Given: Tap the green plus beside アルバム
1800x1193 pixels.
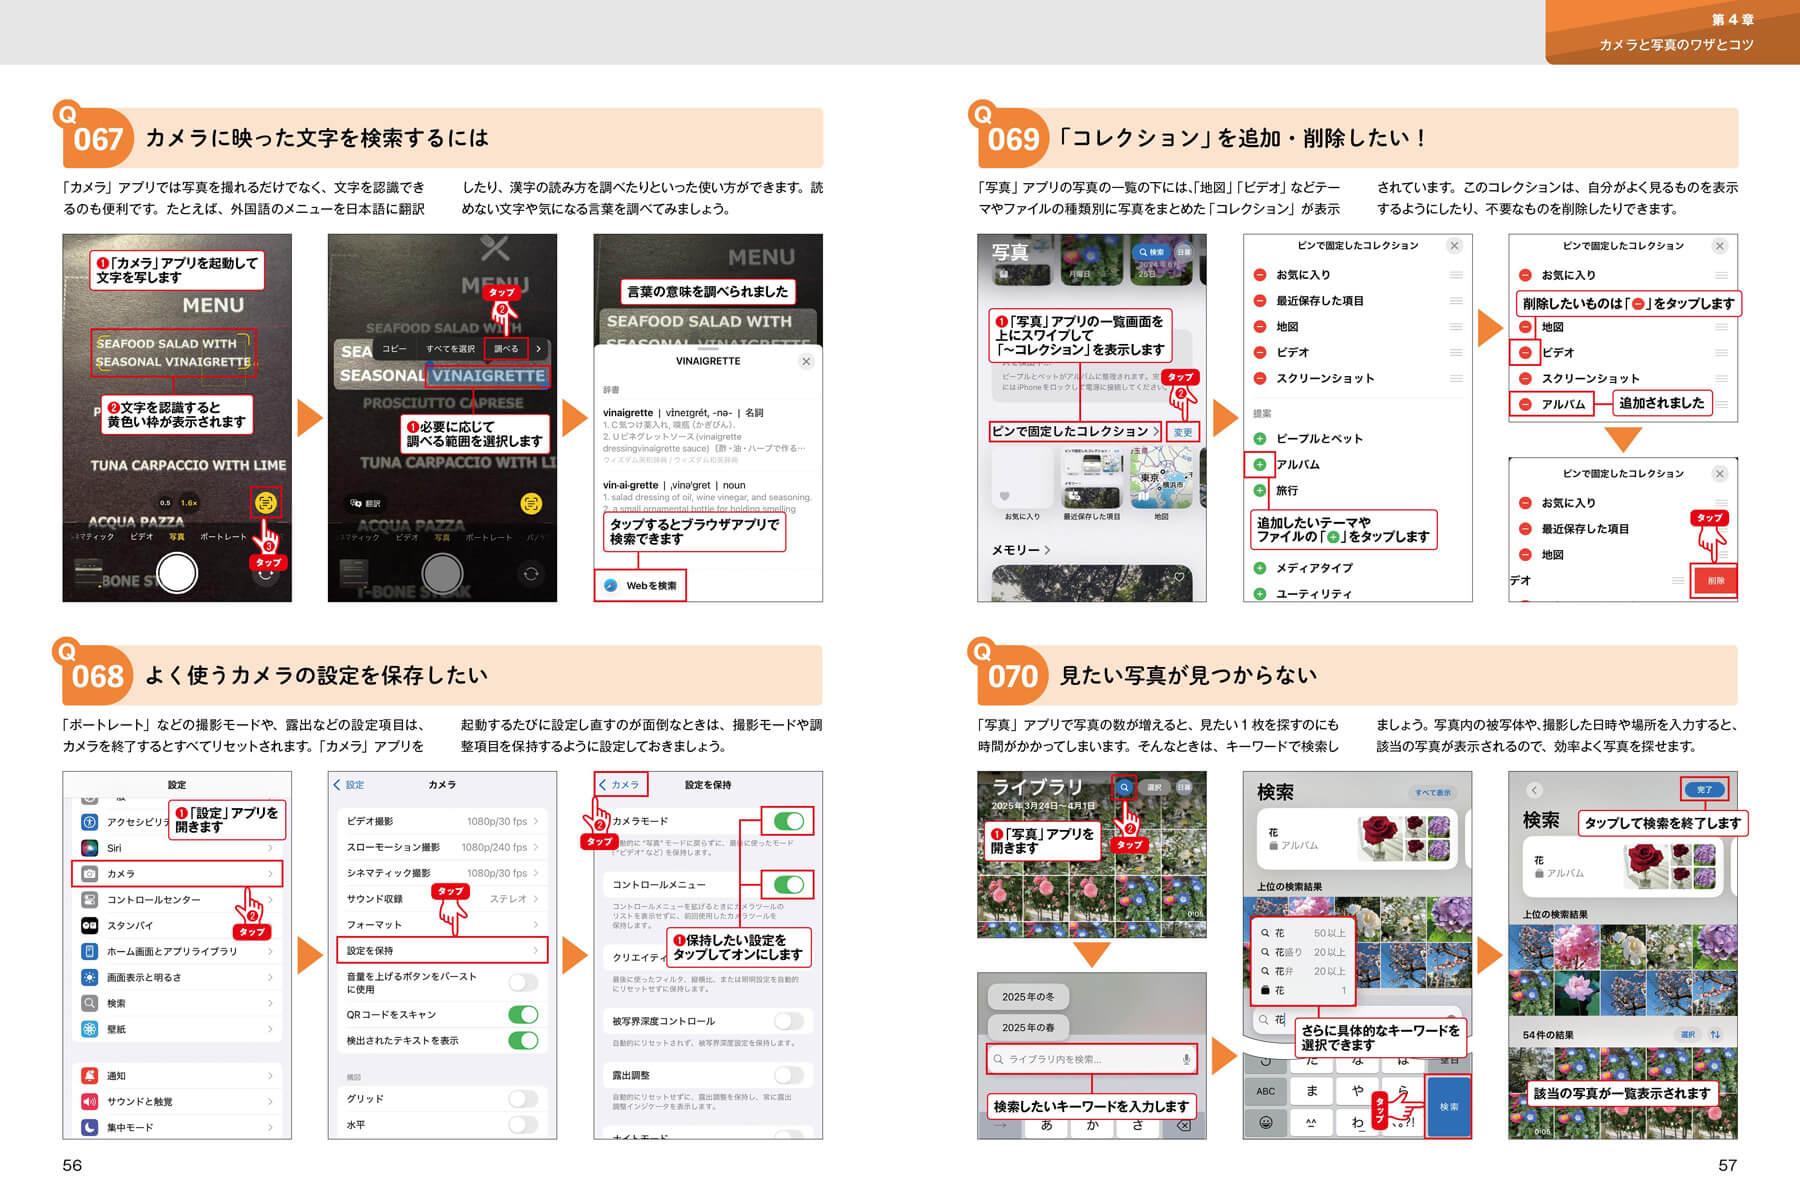Looking at the screenshot, I should [x=1260, y=465].
